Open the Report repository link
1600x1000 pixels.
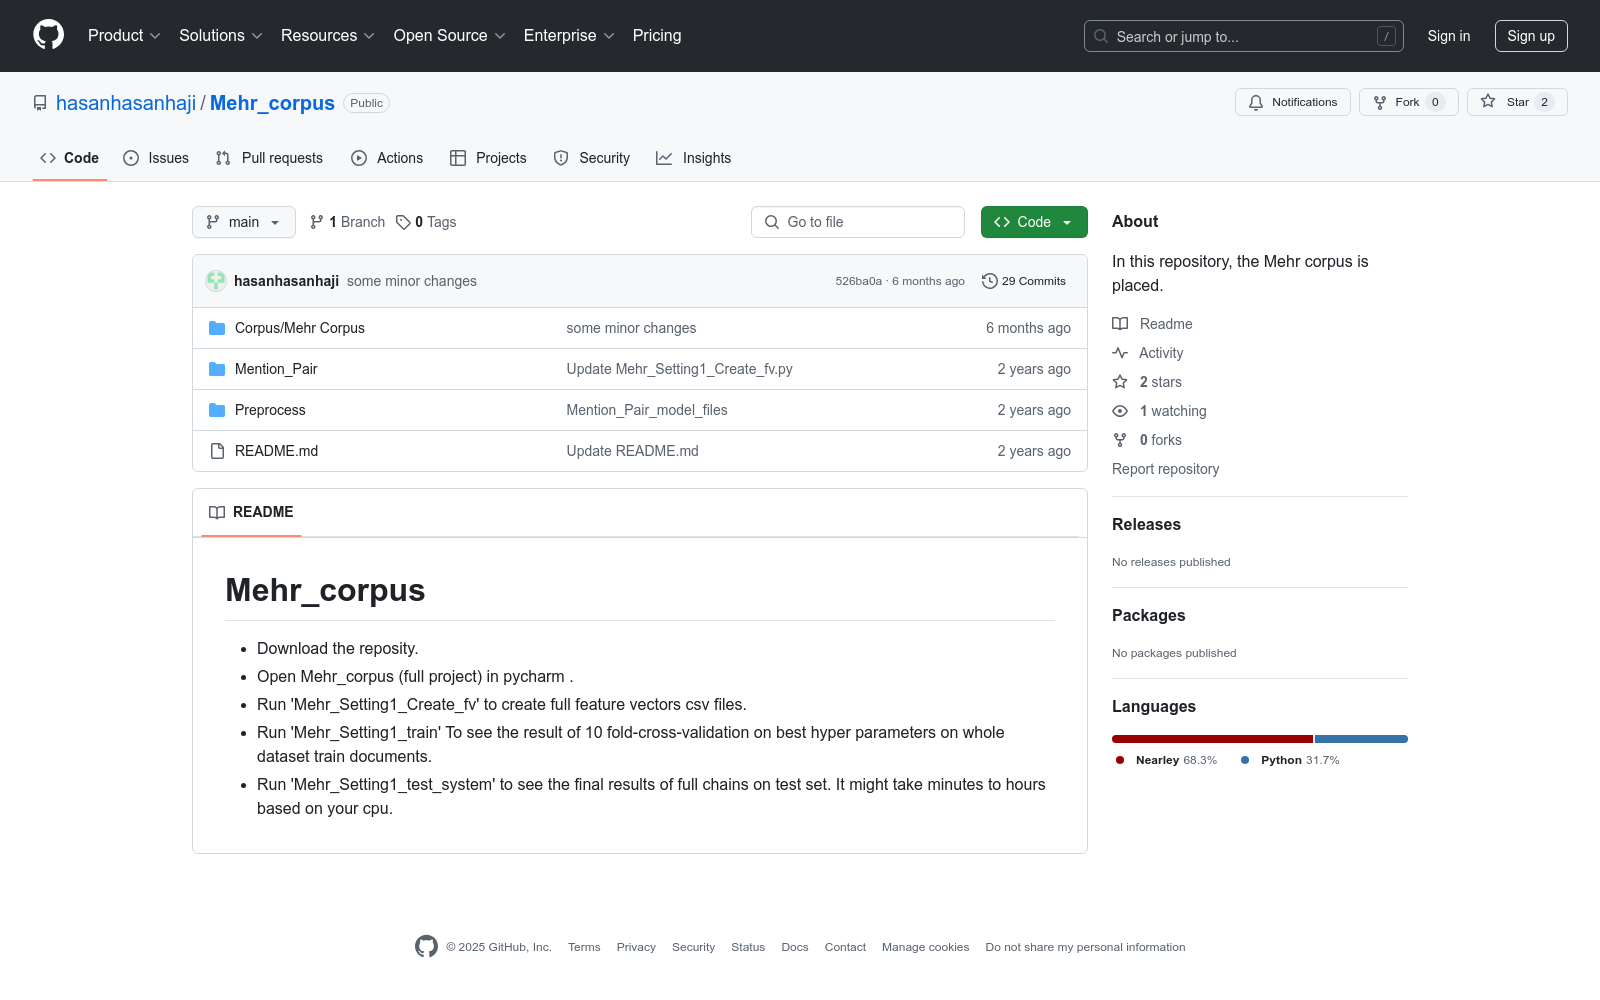[1165, 469]
